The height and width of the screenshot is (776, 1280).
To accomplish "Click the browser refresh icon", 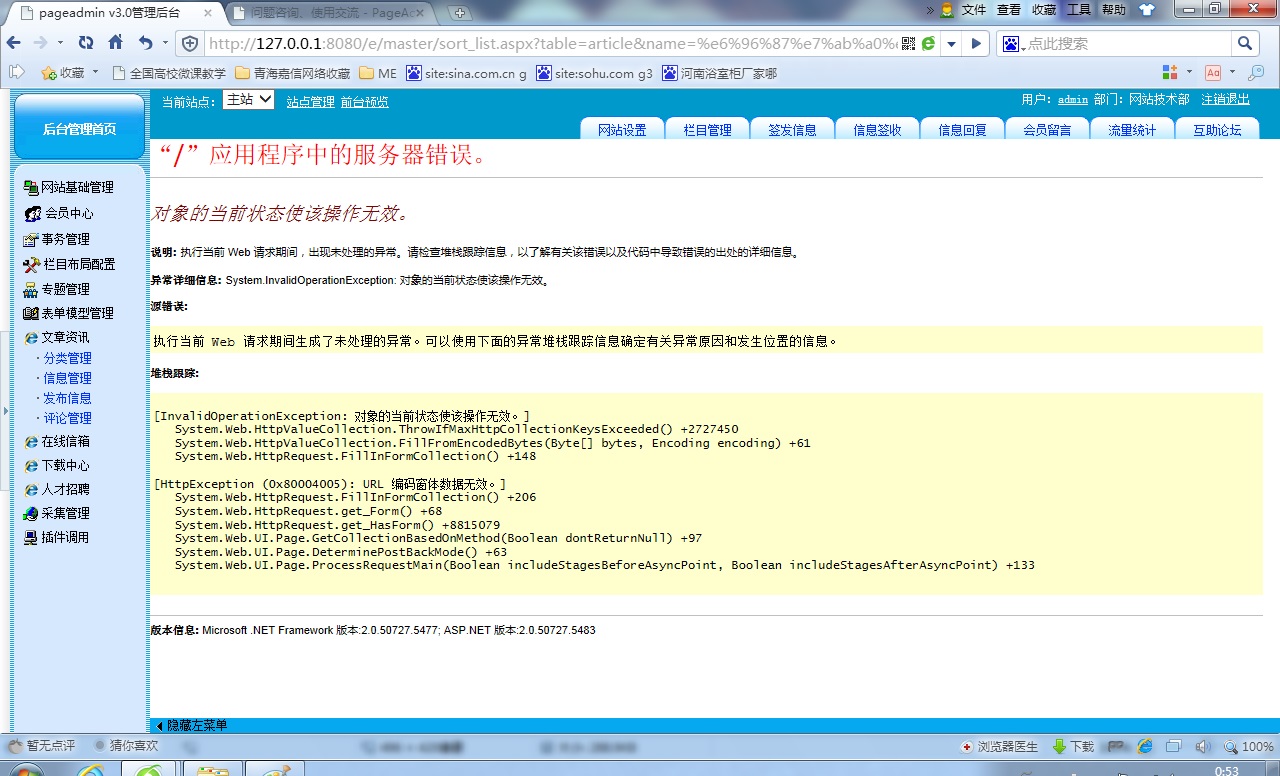I will 86,43.
